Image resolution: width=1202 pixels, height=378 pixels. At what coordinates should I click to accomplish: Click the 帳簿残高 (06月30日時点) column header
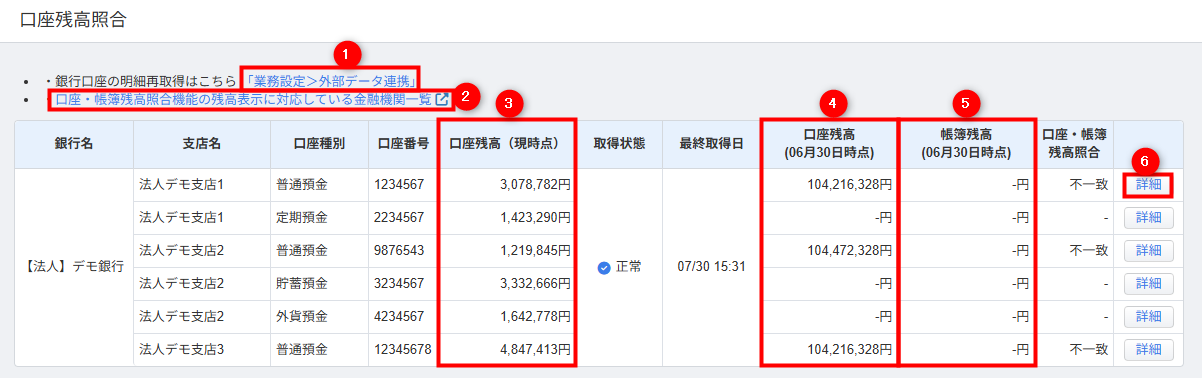point(967,143)
